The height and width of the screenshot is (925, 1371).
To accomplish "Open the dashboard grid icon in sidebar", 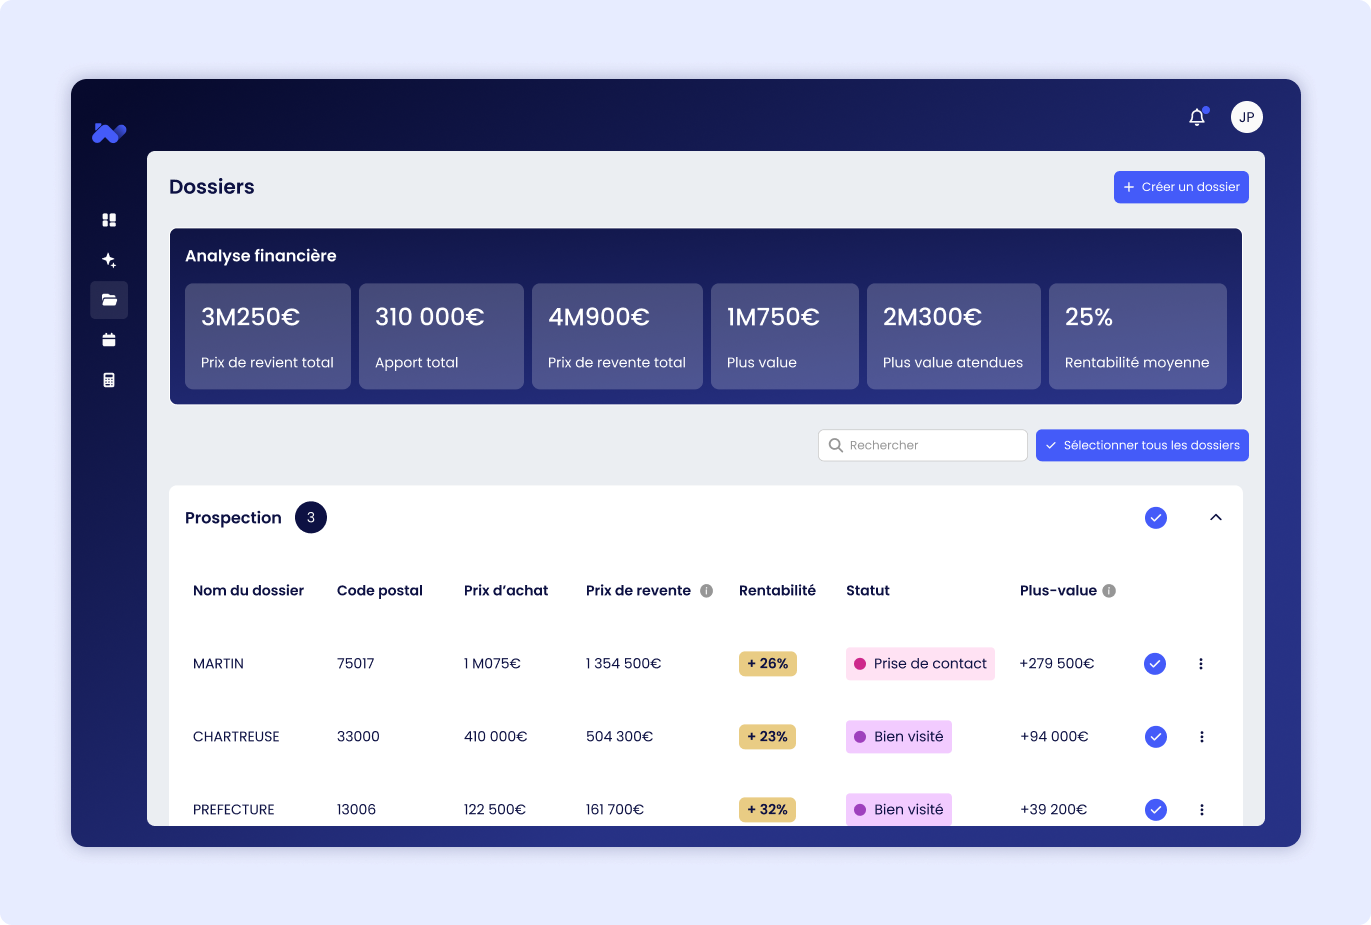I will tap(109, 220).
